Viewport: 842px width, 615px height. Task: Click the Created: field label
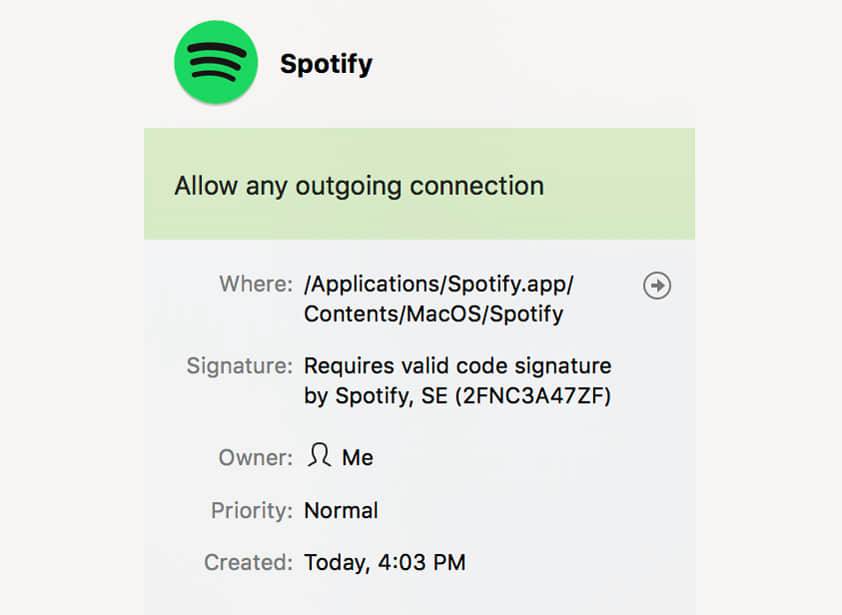(x=249, y=563)
